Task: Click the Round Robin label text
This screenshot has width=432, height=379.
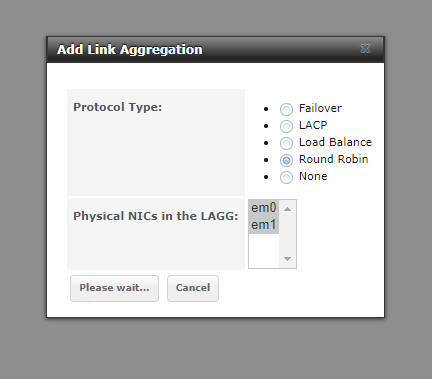Action: [334, 159]
